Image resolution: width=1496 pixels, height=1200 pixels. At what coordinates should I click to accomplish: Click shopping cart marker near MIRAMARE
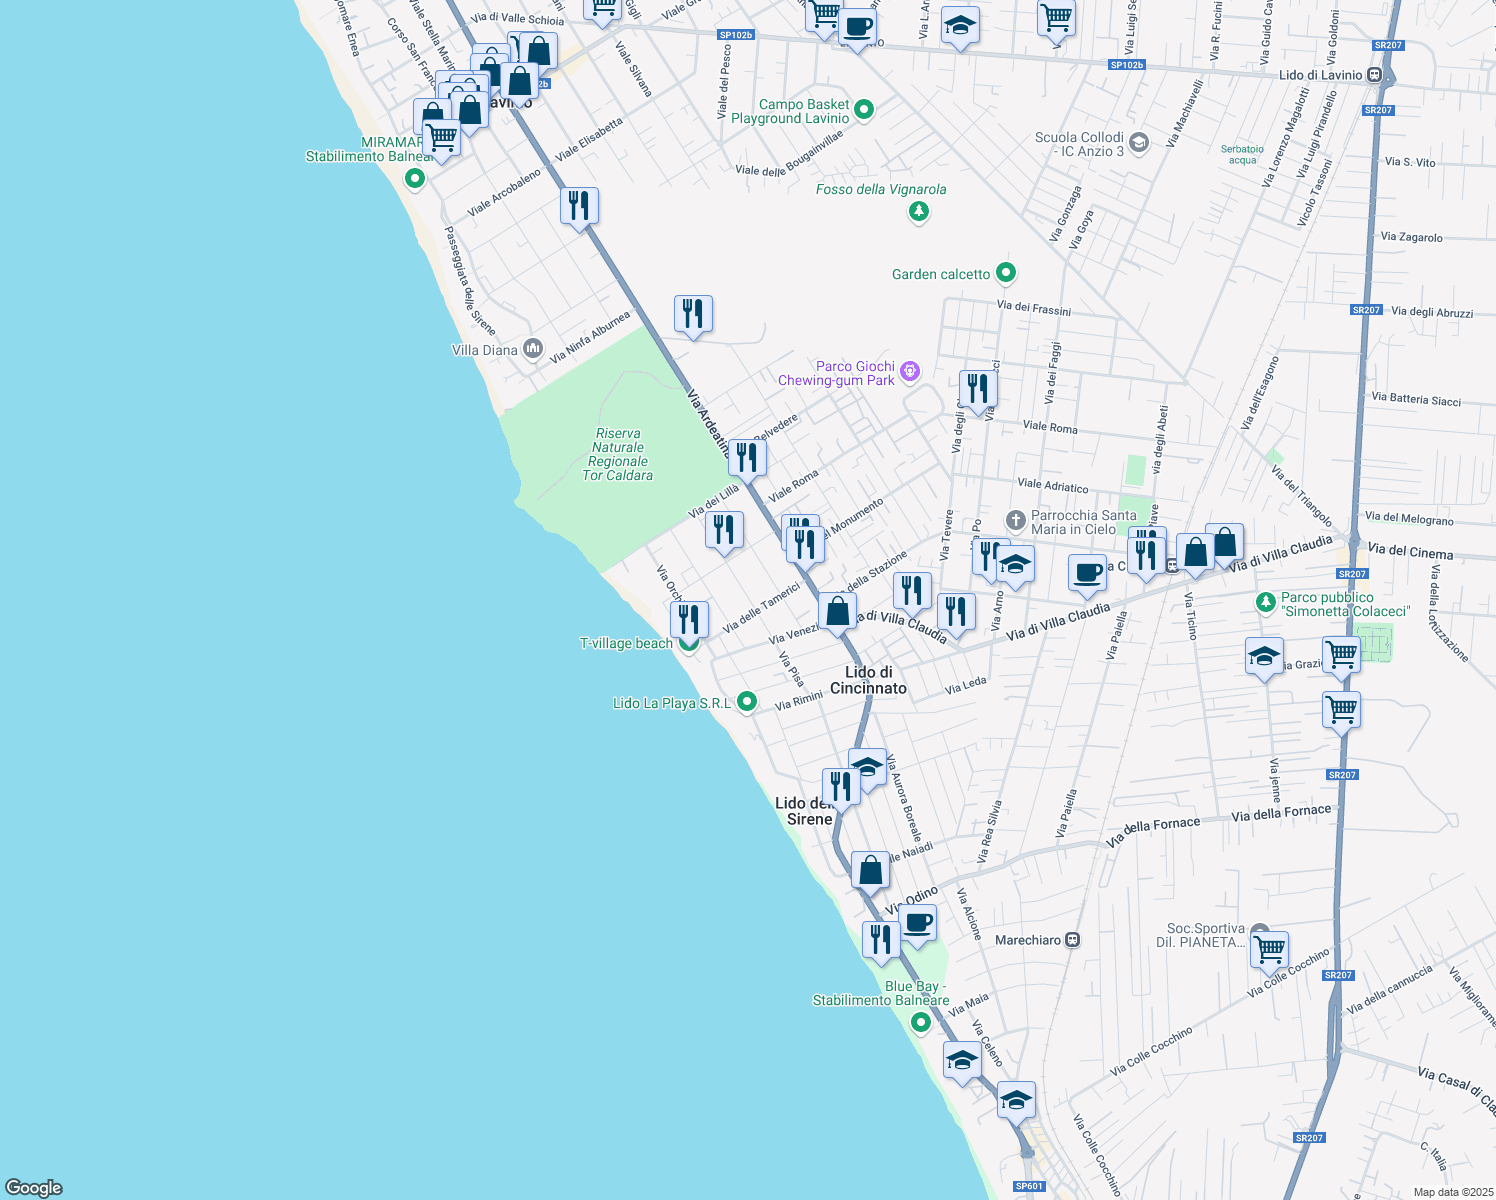click(441, 140)
